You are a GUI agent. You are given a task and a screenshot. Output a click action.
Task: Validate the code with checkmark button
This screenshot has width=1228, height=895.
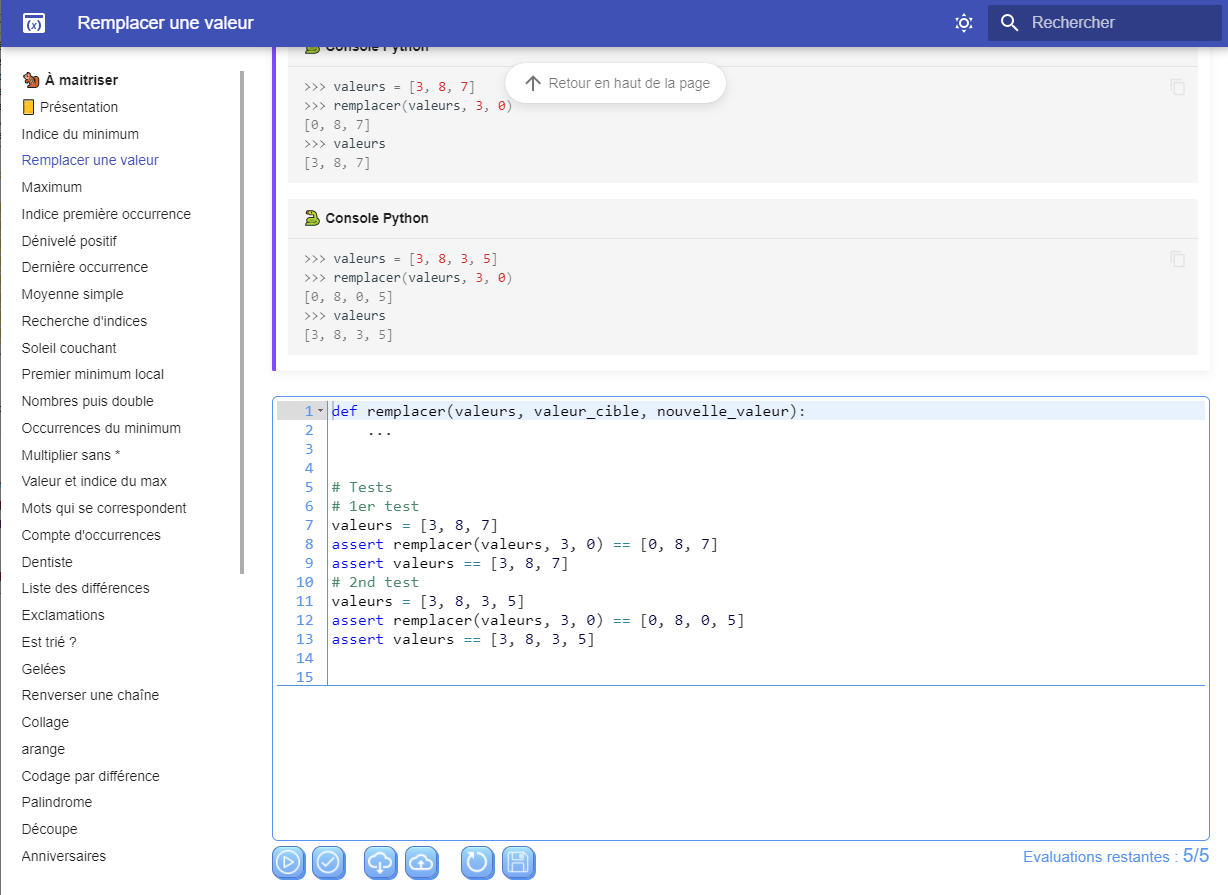(x=328, y=862)
